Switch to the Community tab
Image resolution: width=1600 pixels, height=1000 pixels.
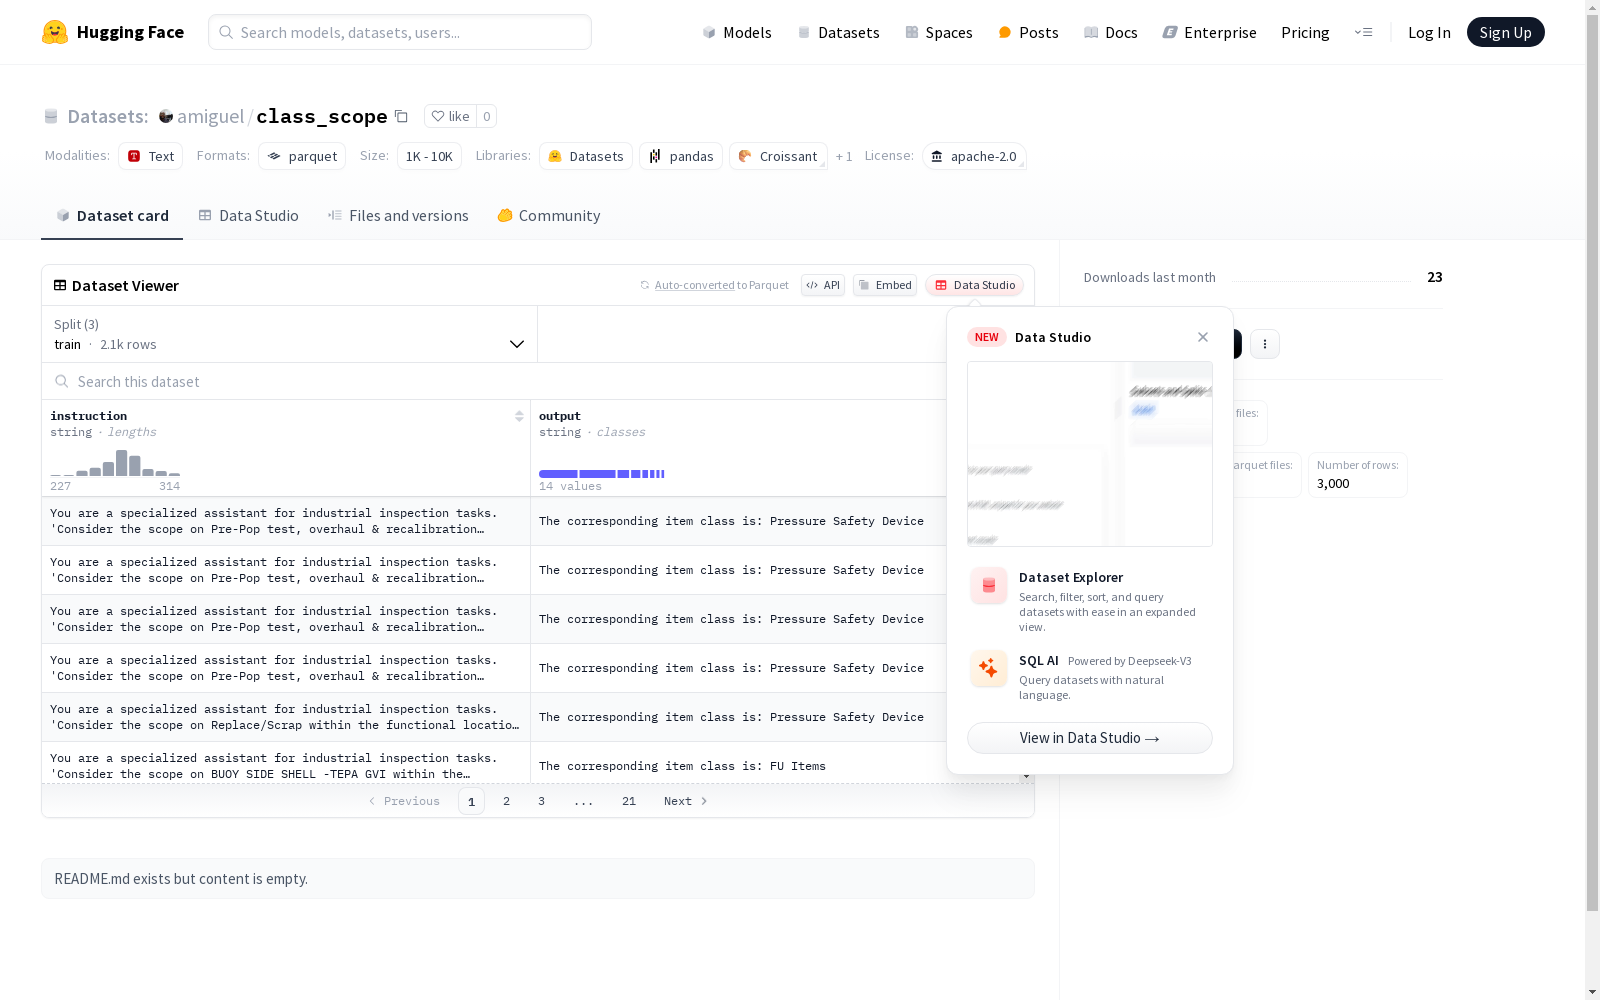549,215
